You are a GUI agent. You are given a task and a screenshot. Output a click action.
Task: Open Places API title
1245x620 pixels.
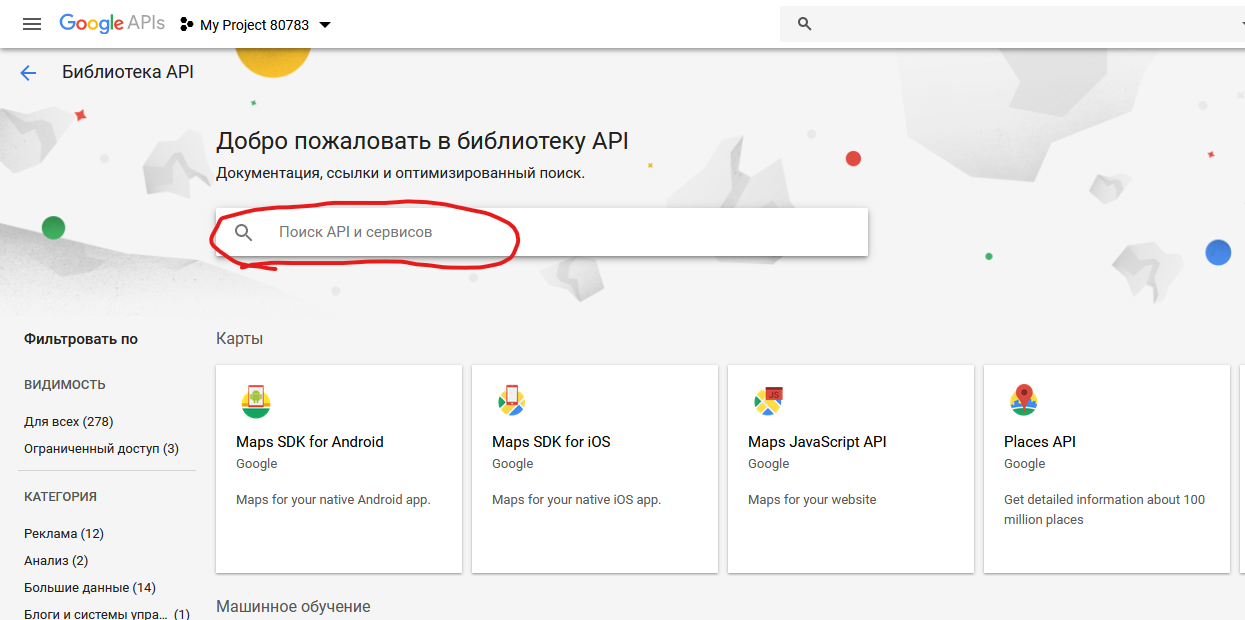coord(1040,442)
